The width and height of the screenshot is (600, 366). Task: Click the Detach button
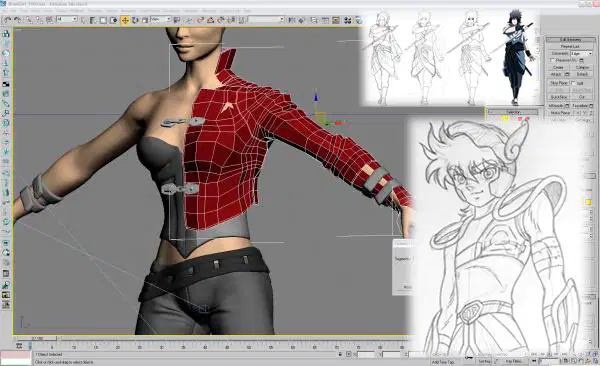click(x=582, y=74)
